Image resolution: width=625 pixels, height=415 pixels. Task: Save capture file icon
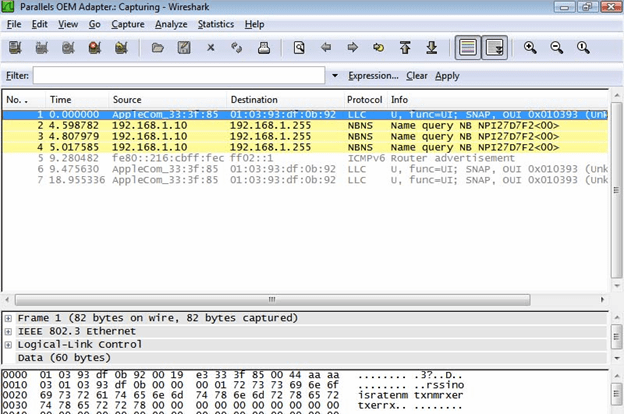(x=184, y=48)
